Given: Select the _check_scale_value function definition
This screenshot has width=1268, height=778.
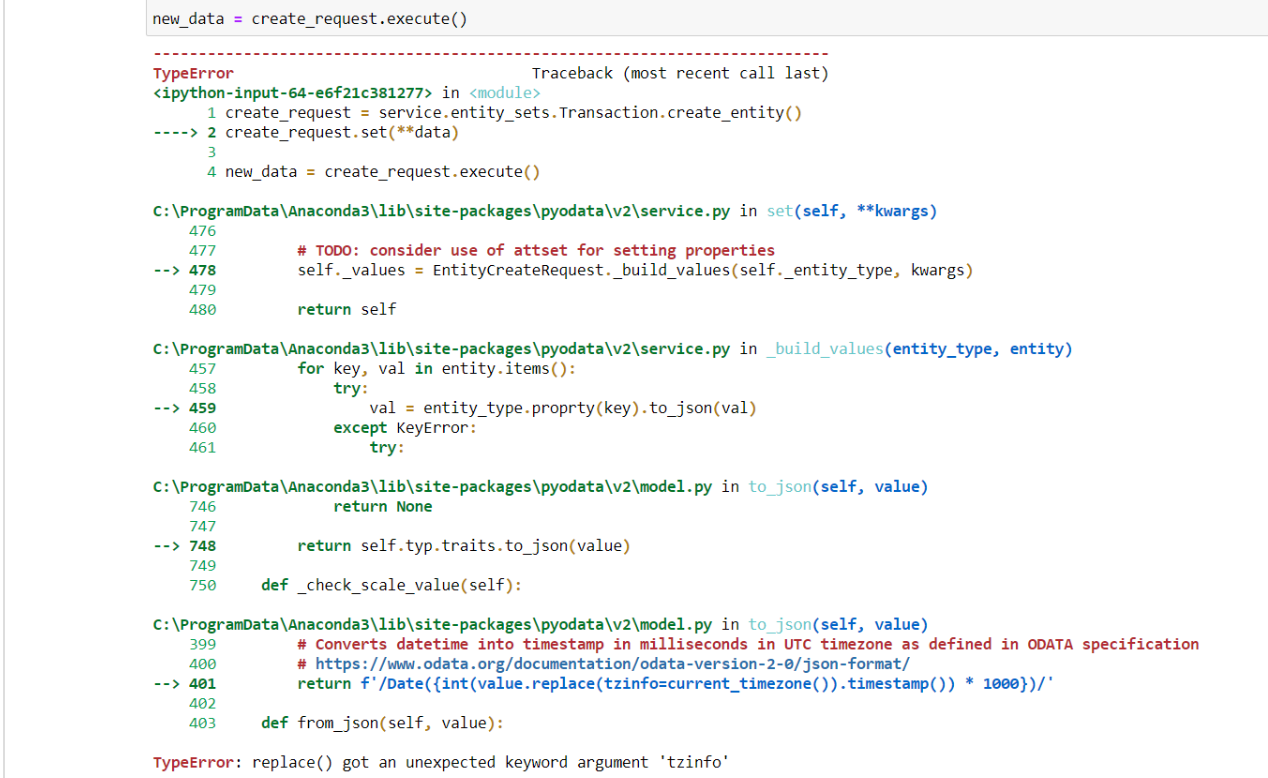Looking at the screenshot, I should [x=390, y=585].
